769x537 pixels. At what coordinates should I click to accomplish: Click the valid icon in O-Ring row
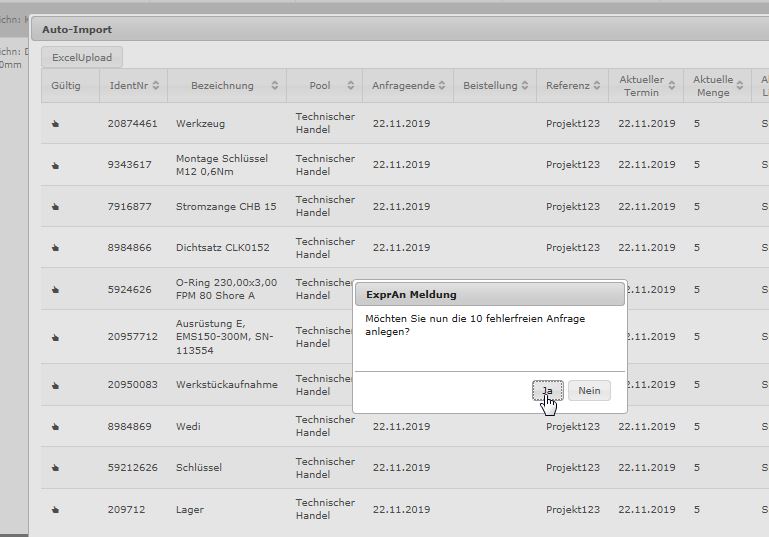coord(56,290)
